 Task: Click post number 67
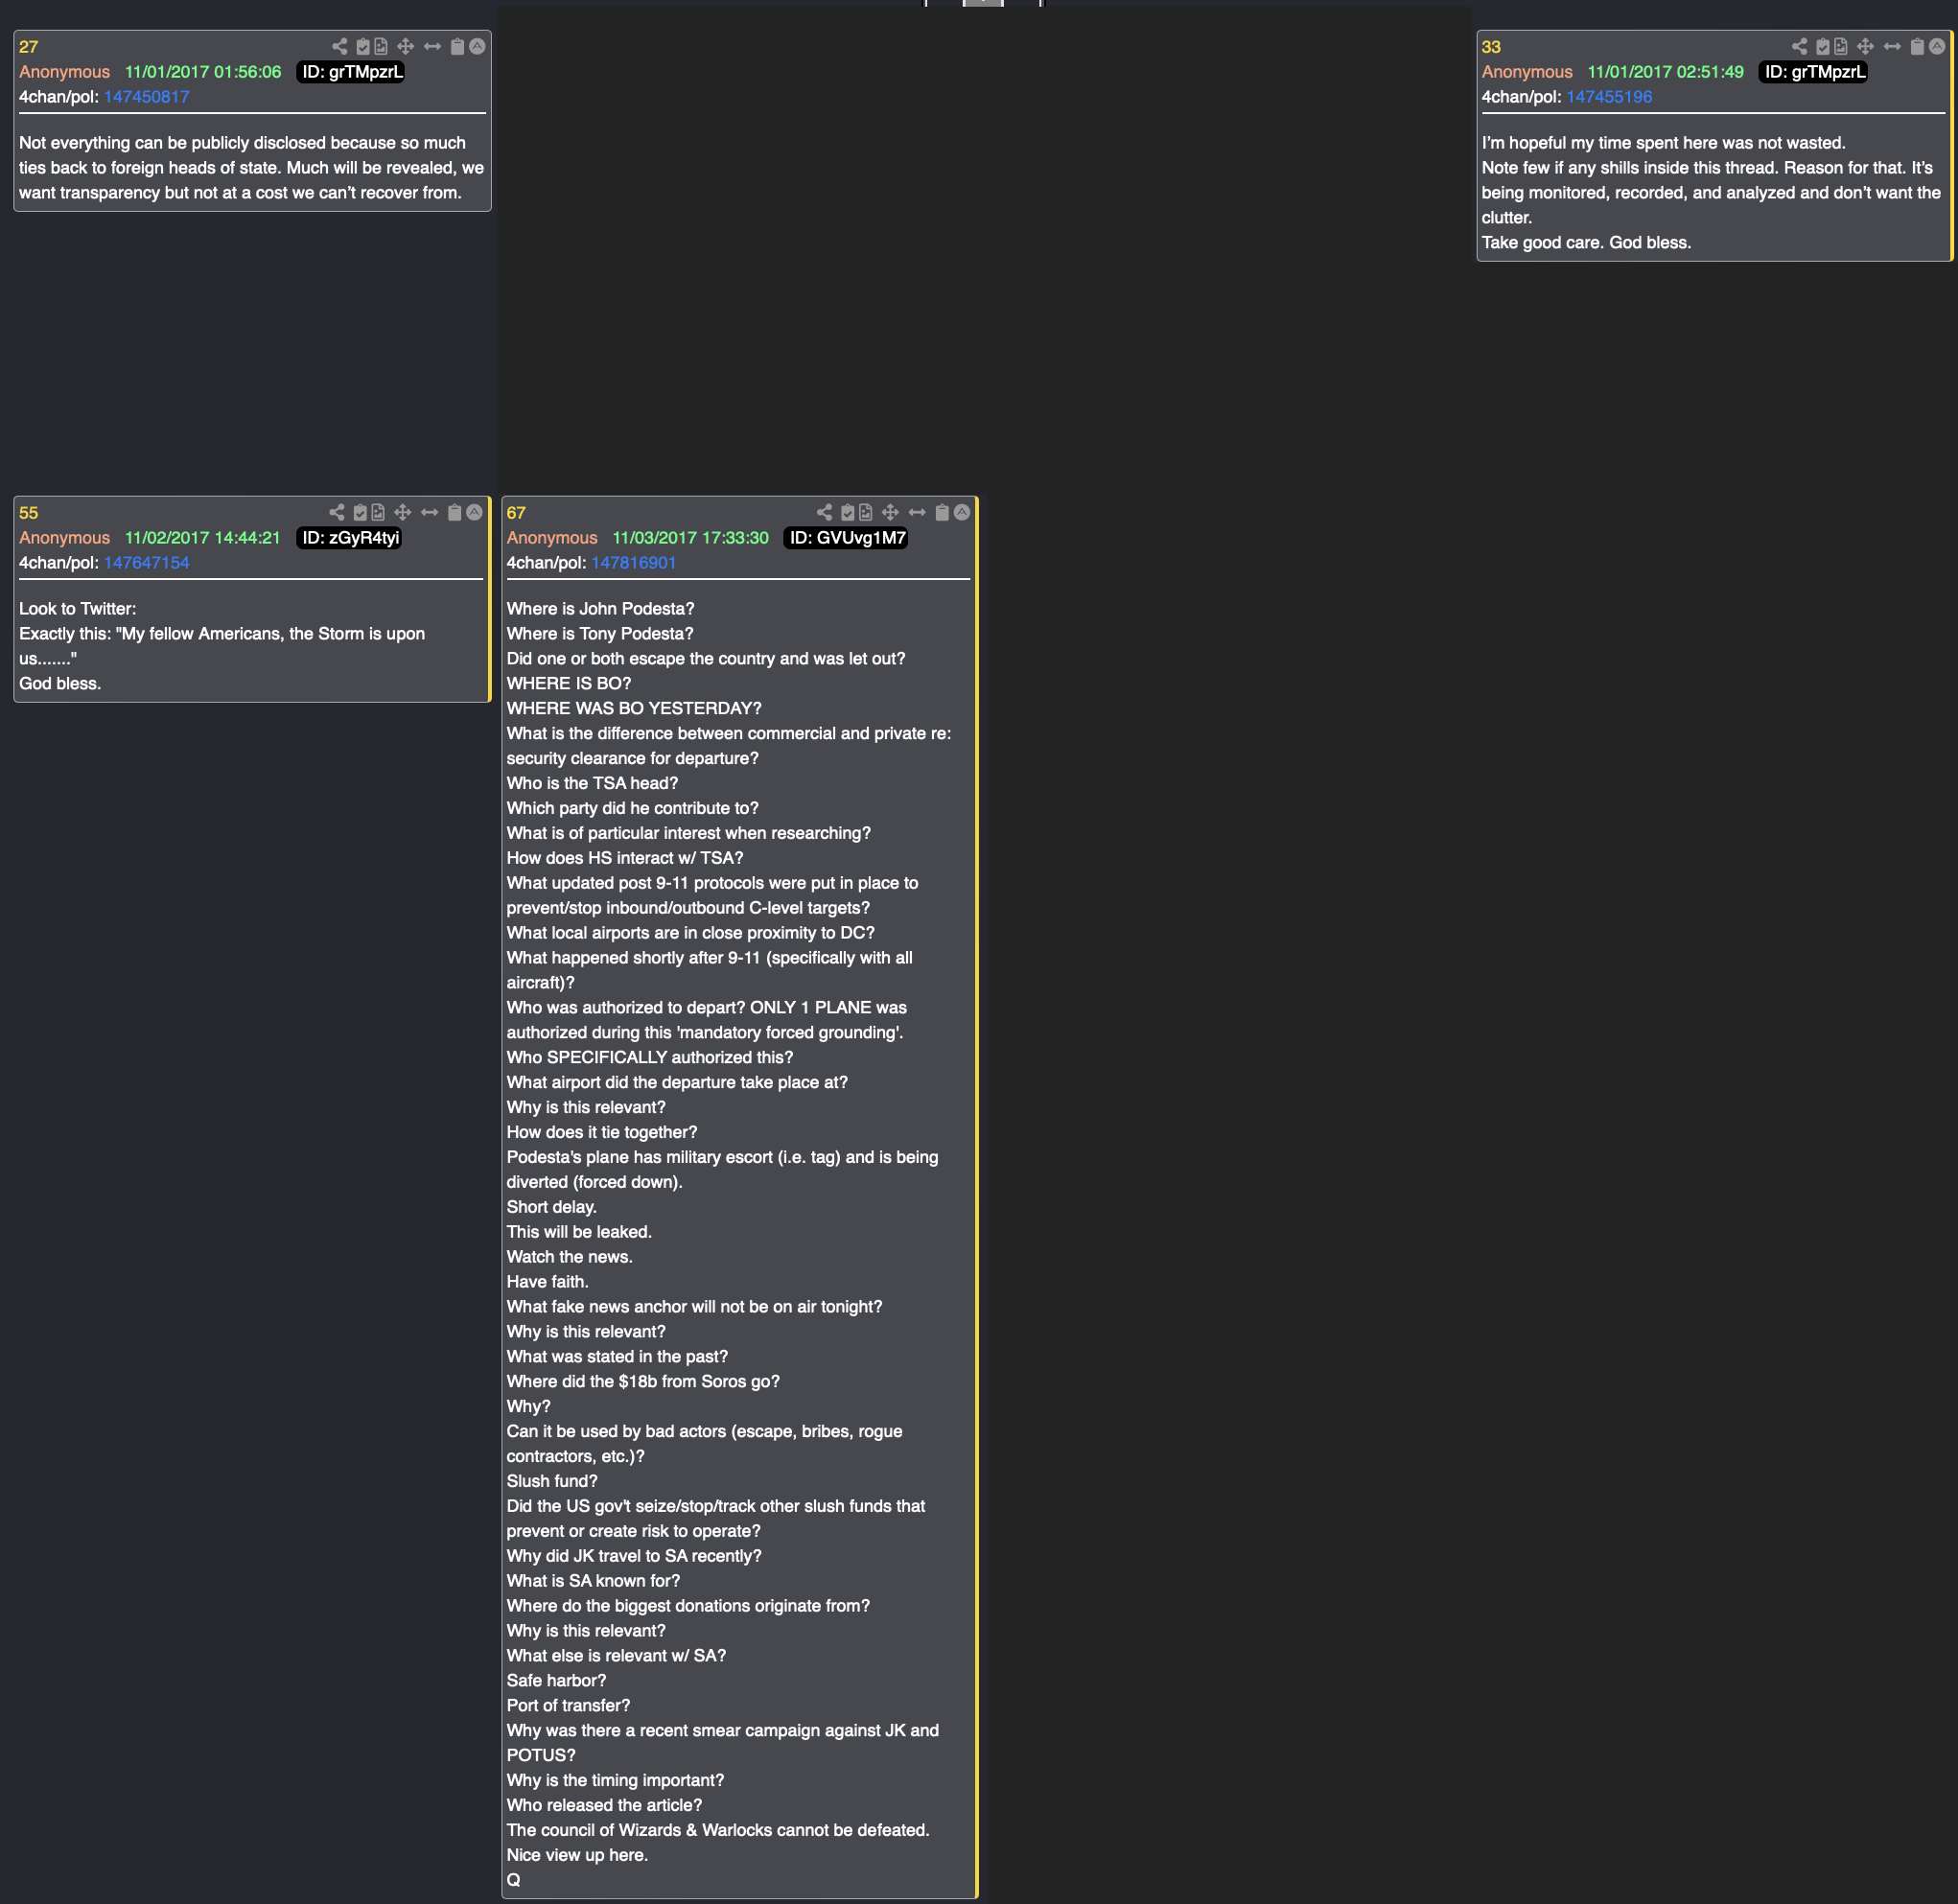tap(516, 513)
